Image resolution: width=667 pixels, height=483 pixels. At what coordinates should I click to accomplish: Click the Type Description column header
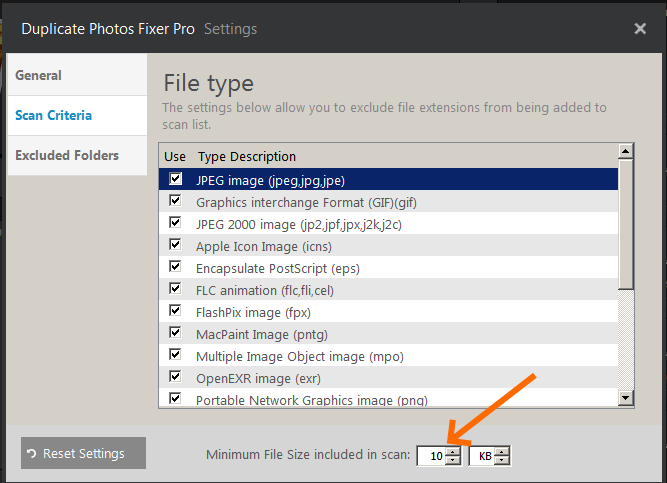point(247,157)
